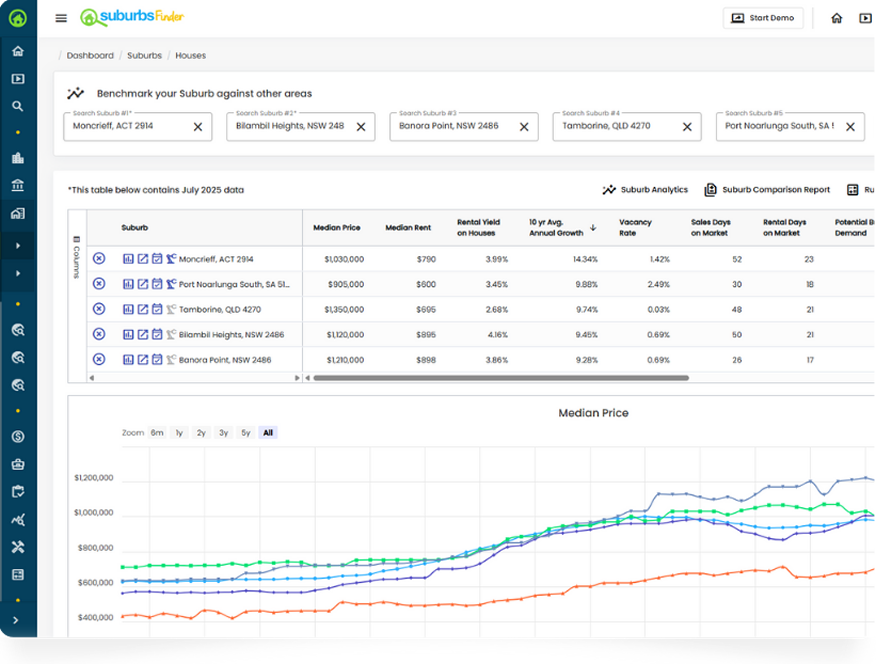
Task: Open the hamburger menu beside the logo
Action: coord(61,18)
